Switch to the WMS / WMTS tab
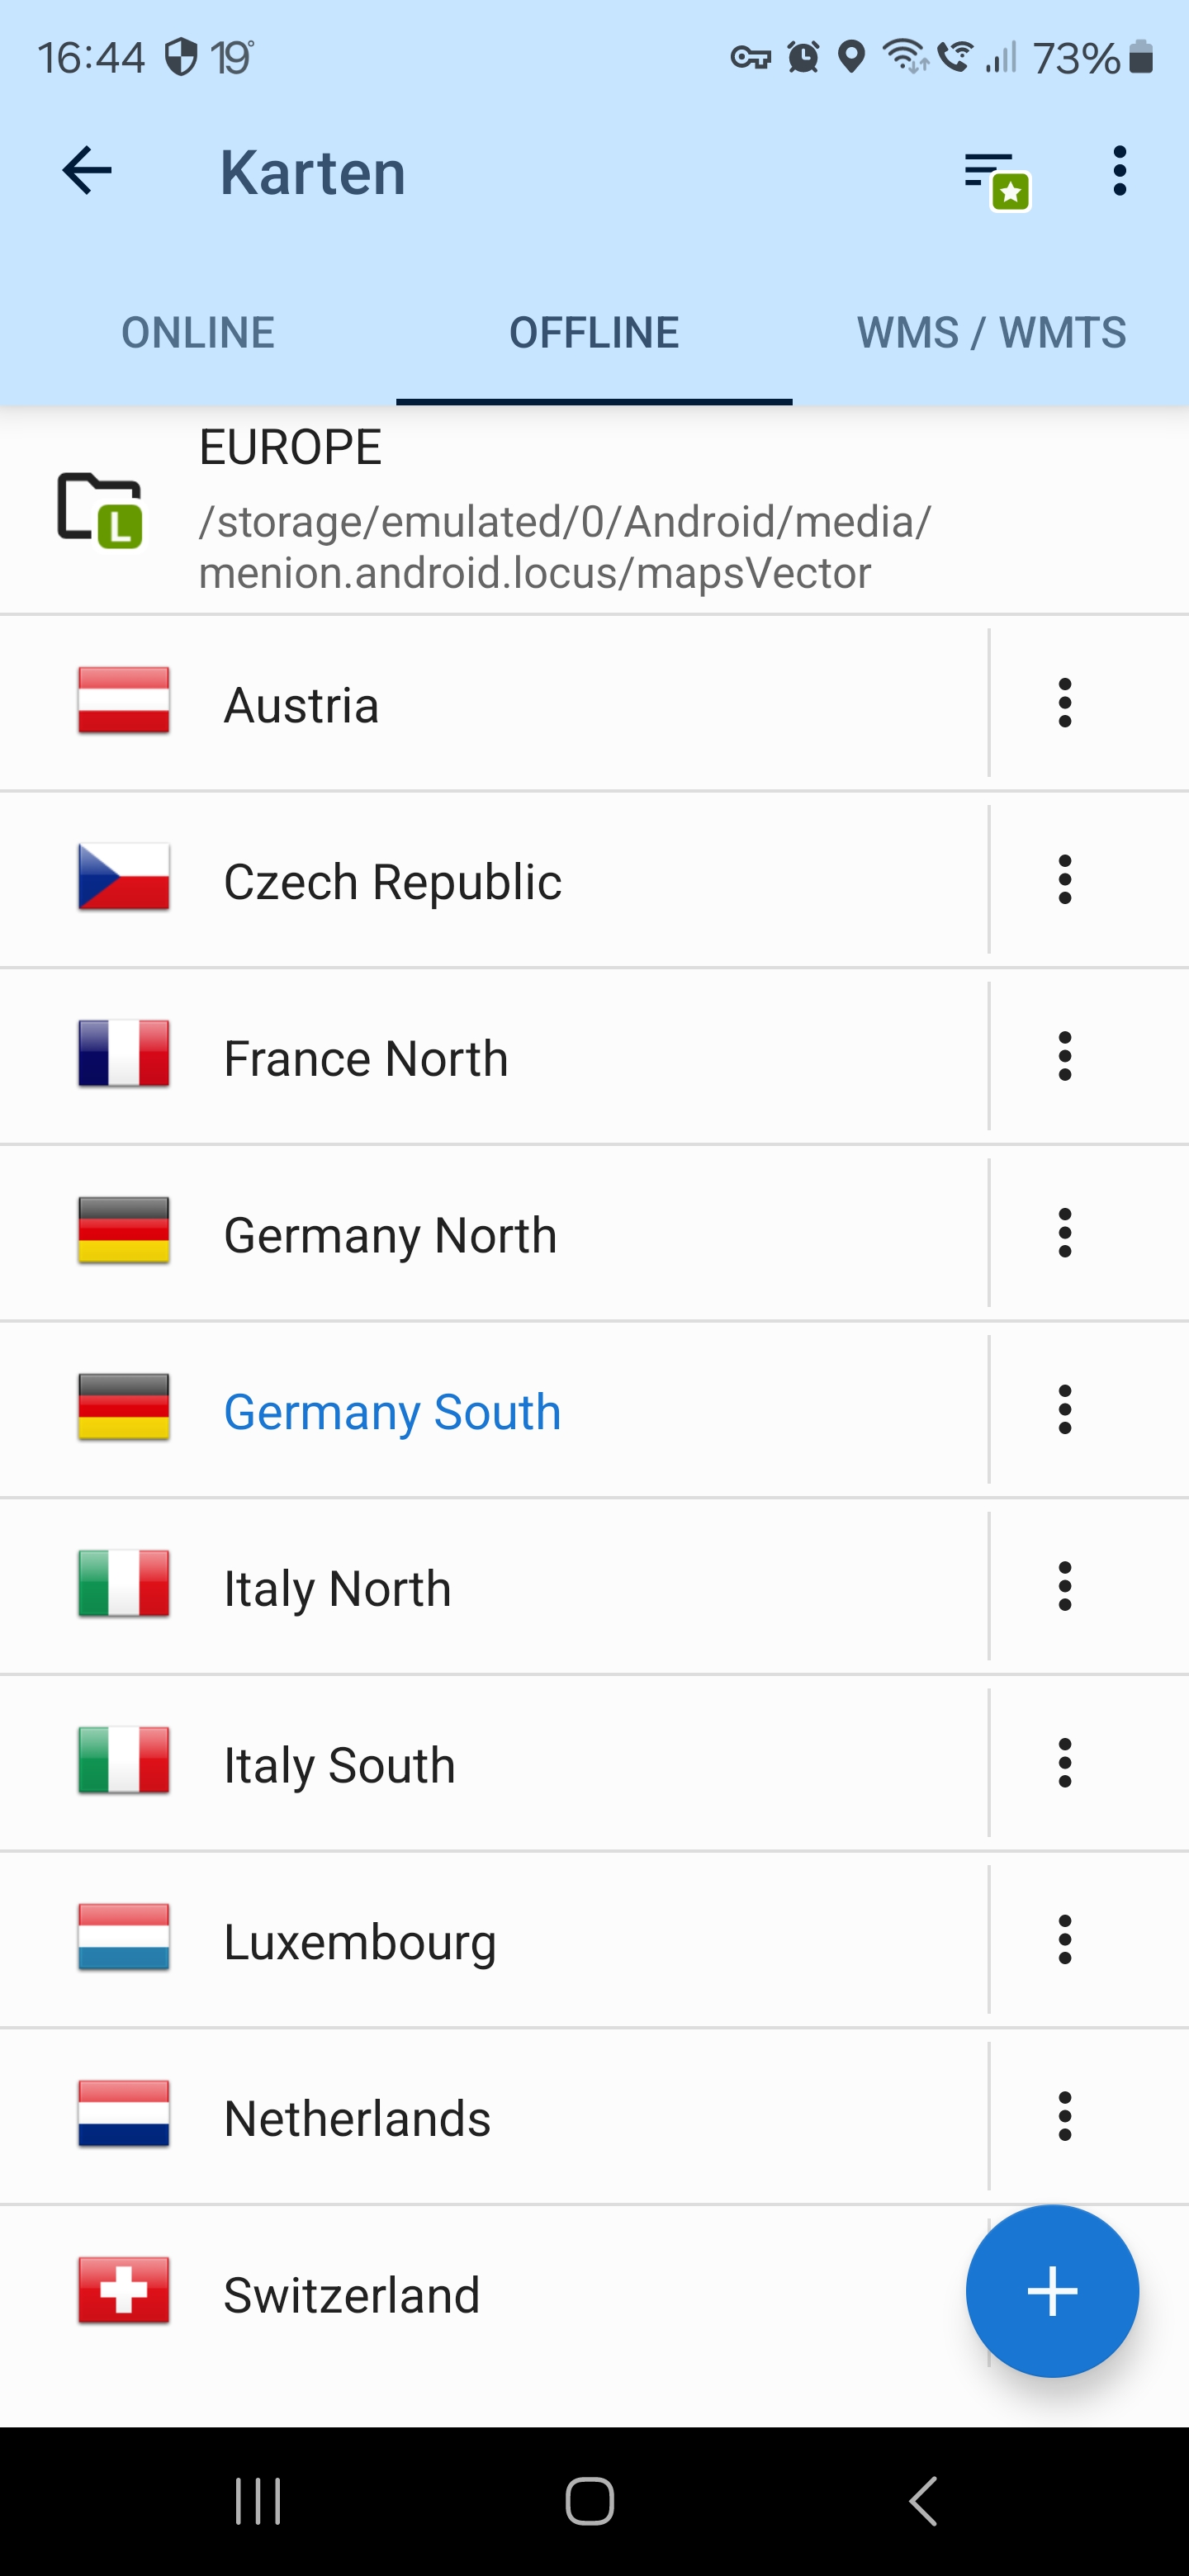The height and width of the screenshot is (2576, 1189). (x=991, y=333)
